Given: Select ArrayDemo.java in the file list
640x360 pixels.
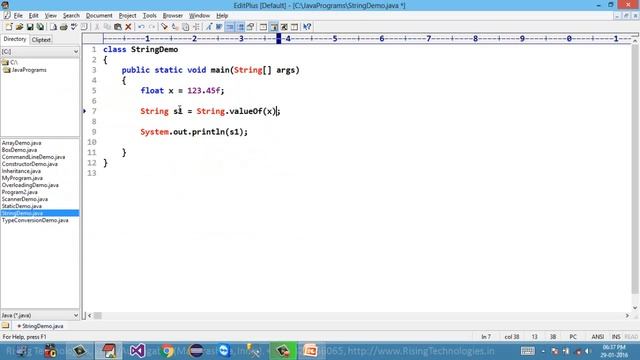Looking at the screenshot, I should pyautogui.click(x=21, y=143).
